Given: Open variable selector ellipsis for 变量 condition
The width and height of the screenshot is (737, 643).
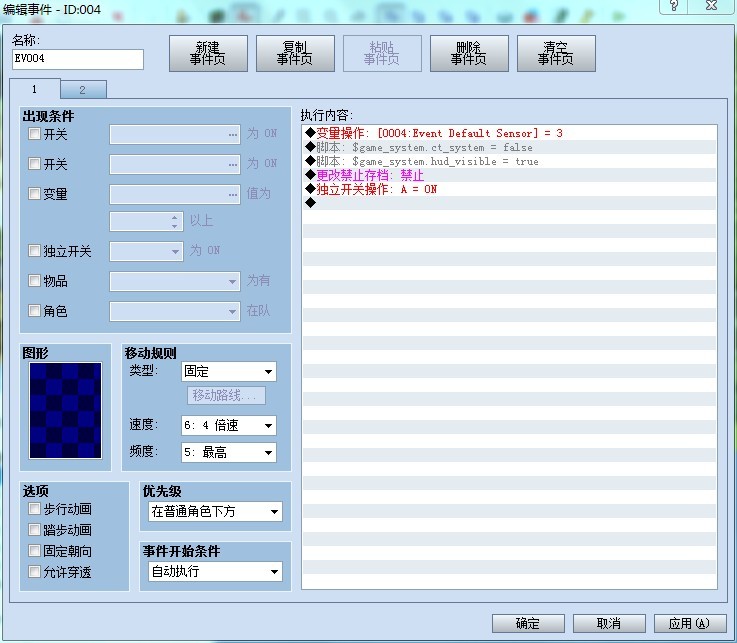Looking at the screenshot, I should (x=233, y=195).
